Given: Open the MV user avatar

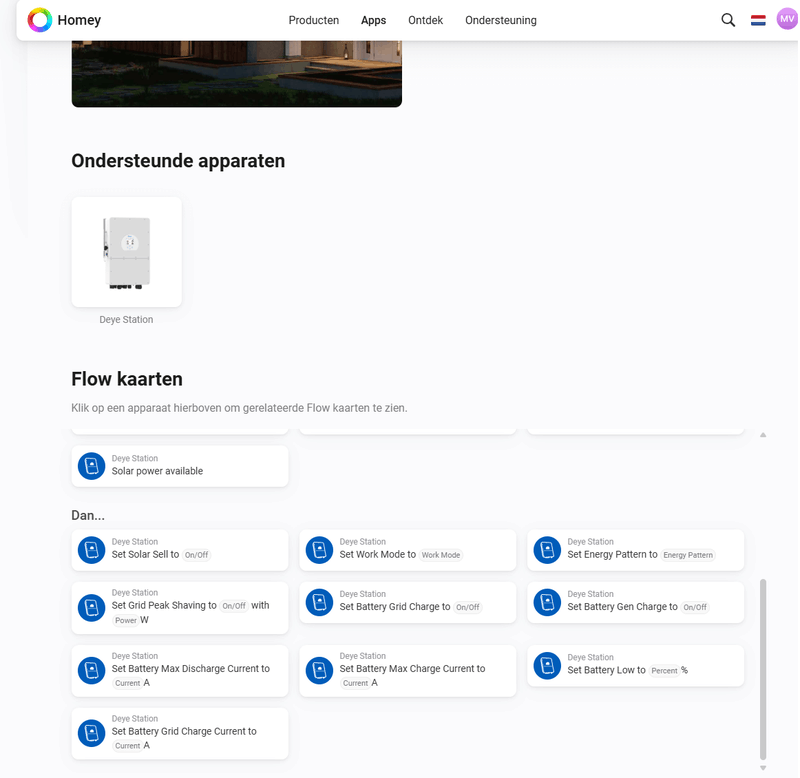Looking at the screenshot, I should (x=787, y=19).
